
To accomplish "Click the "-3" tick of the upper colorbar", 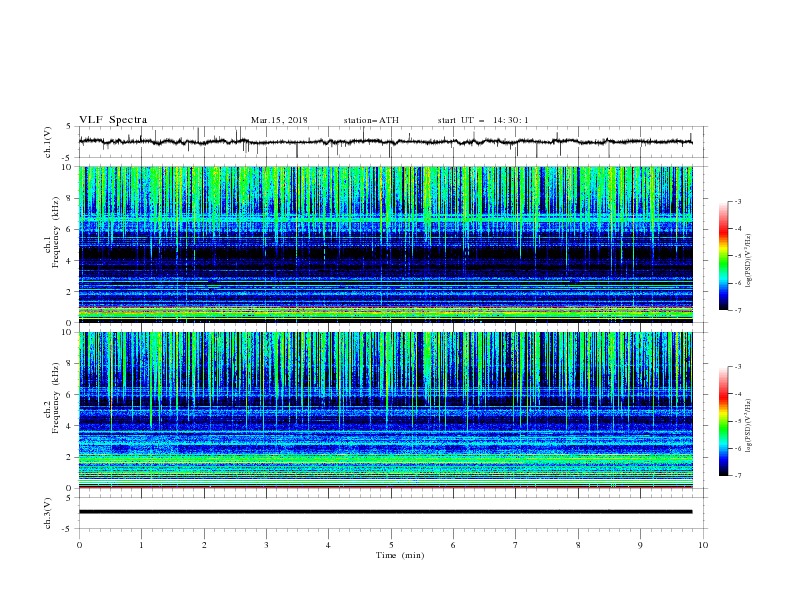I will click(x=737, y=201).
